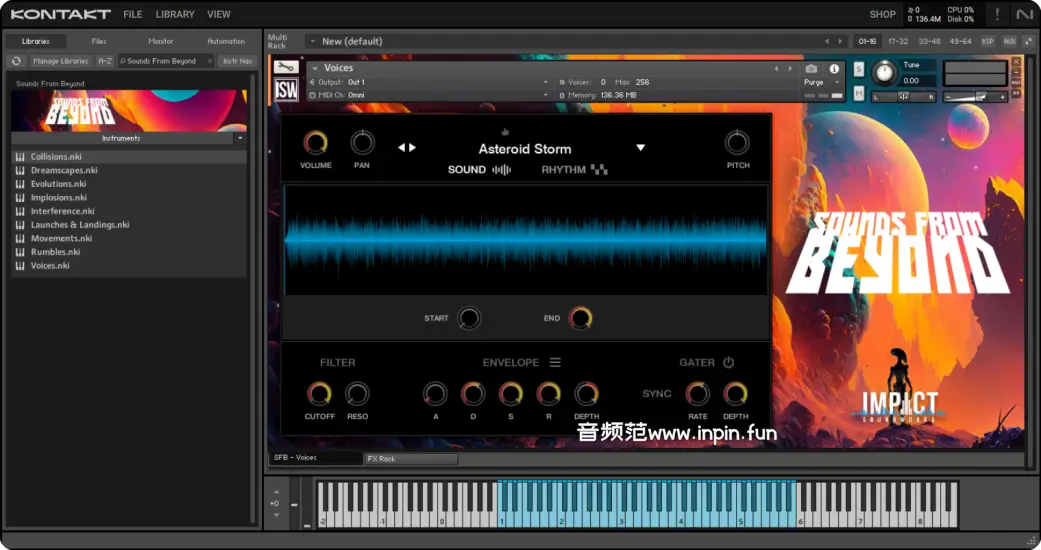The width and height of the screenshot is (1041, 550).
Task: Take a snapshot with the camera icon
Action: (812, 69)
